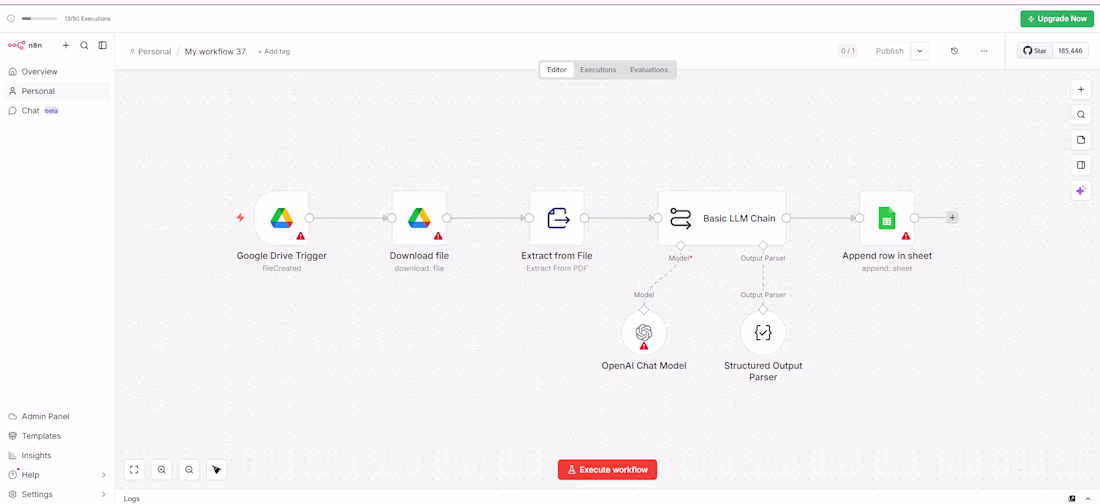Expand the Logs panel chevron
The width and height of the screenshot is (1100, 504).
(1087, 498)
